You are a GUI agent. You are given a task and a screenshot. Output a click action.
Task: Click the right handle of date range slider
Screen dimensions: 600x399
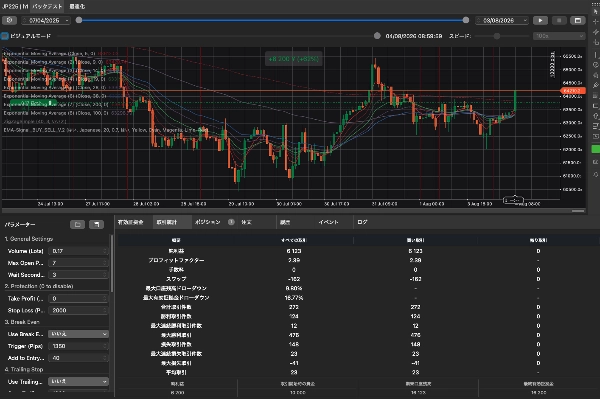[x=466, y=20]
